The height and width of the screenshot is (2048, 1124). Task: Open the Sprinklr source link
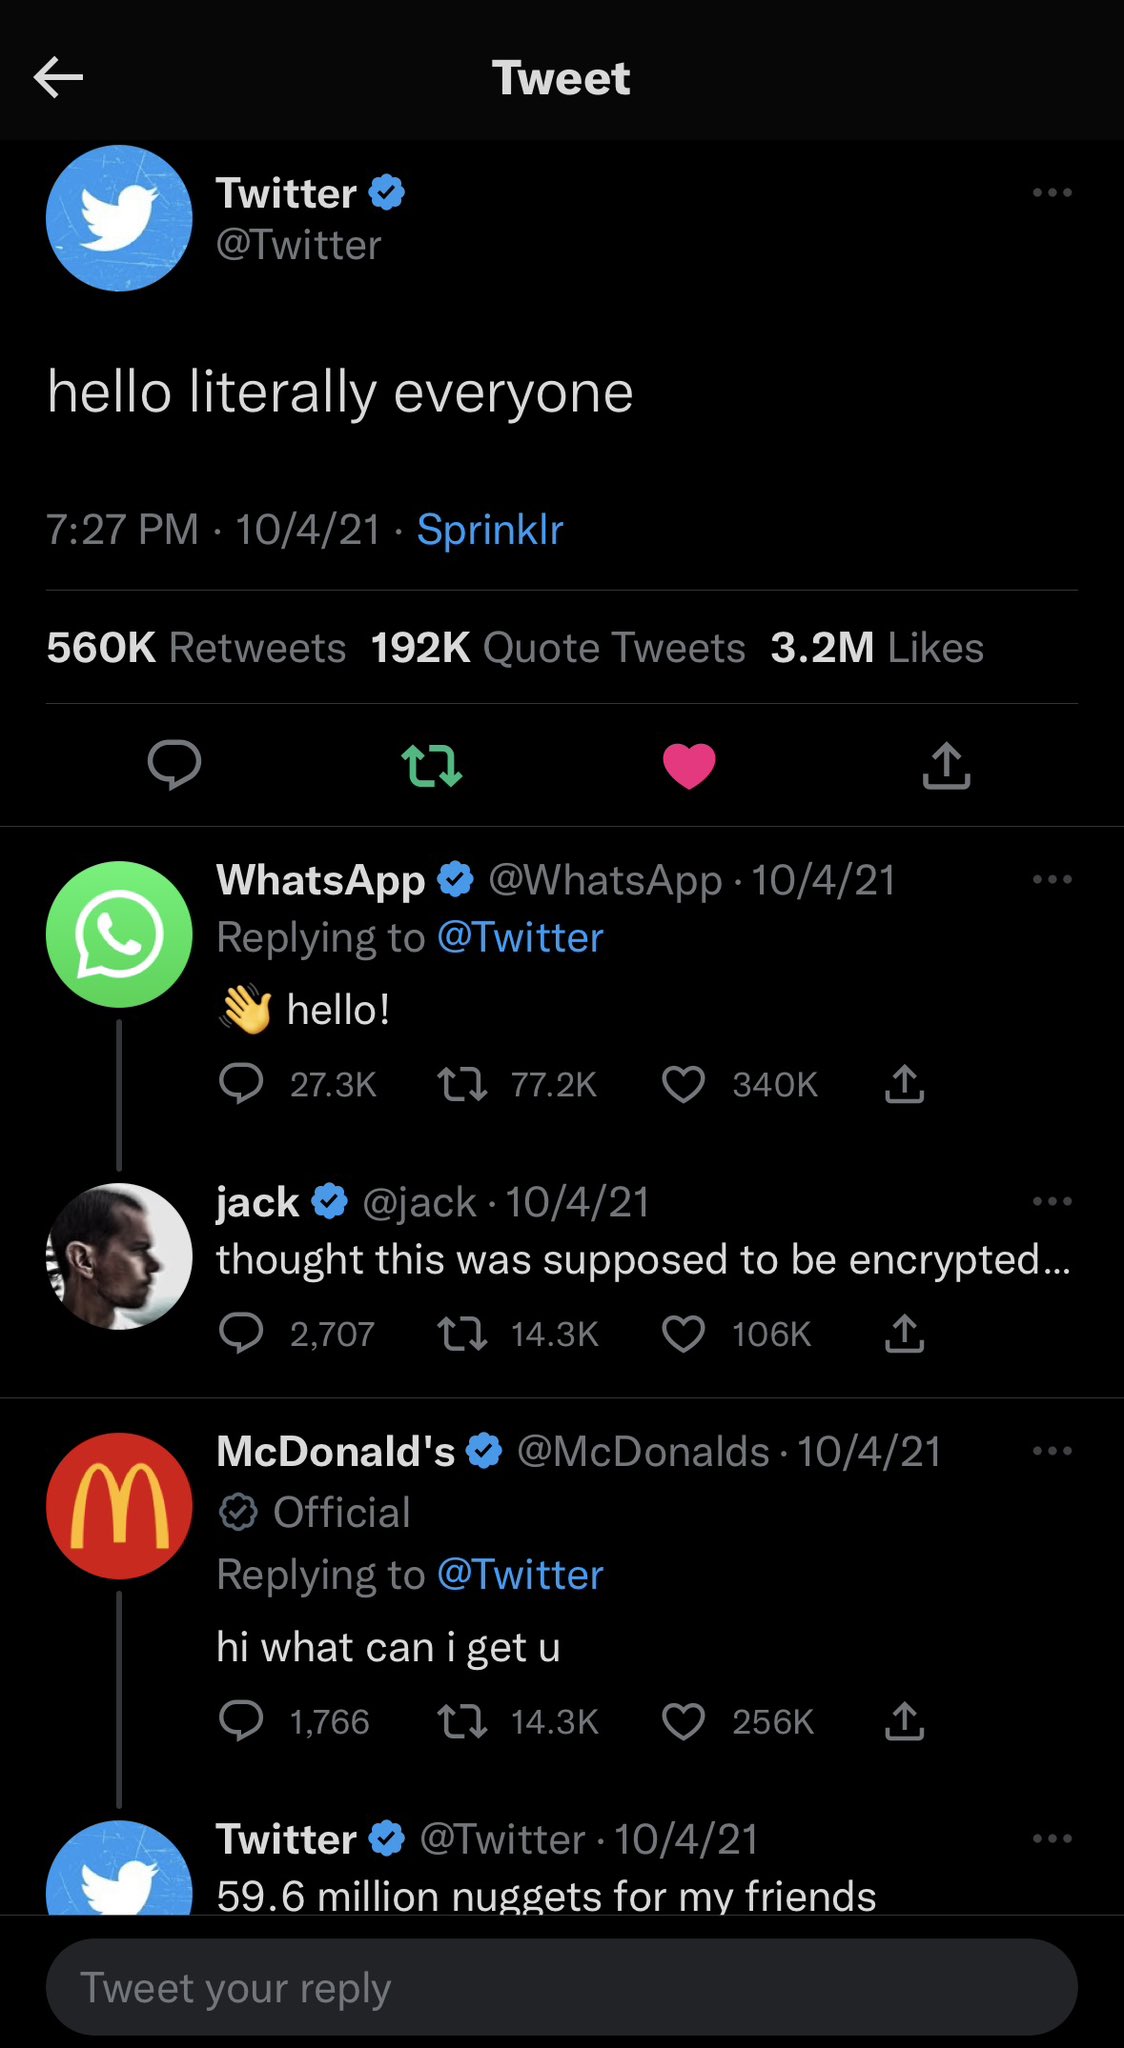point(490,530)
